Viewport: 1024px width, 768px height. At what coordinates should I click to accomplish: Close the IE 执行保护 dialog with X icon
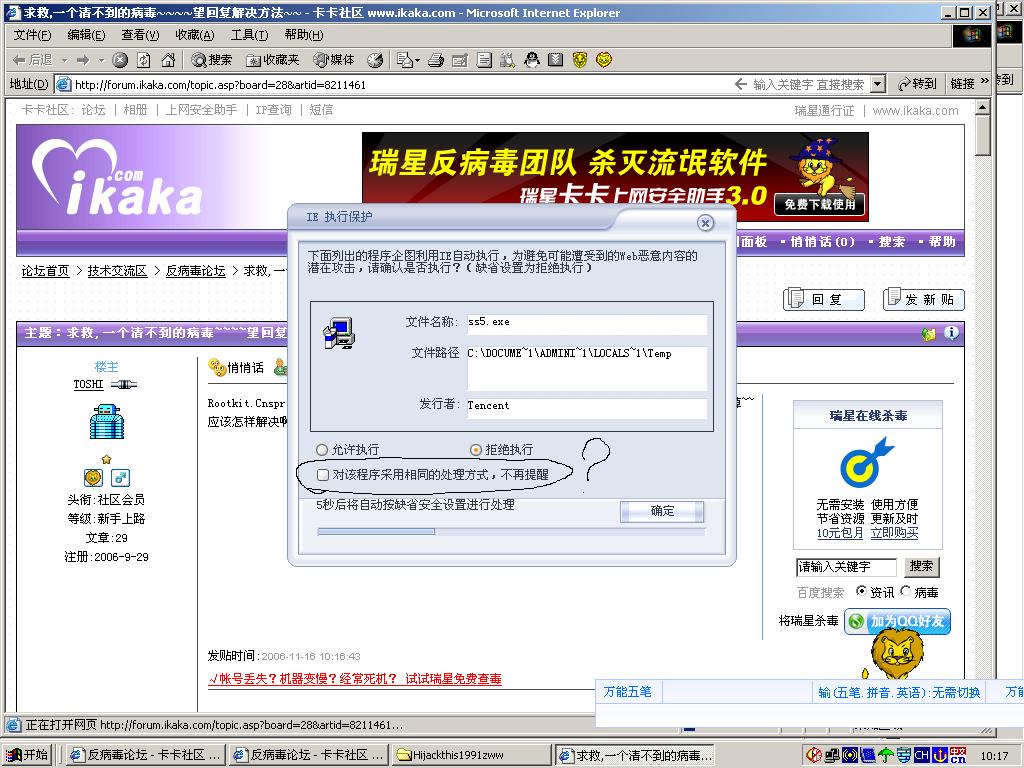pyautogui.click(x=705, y=222)
